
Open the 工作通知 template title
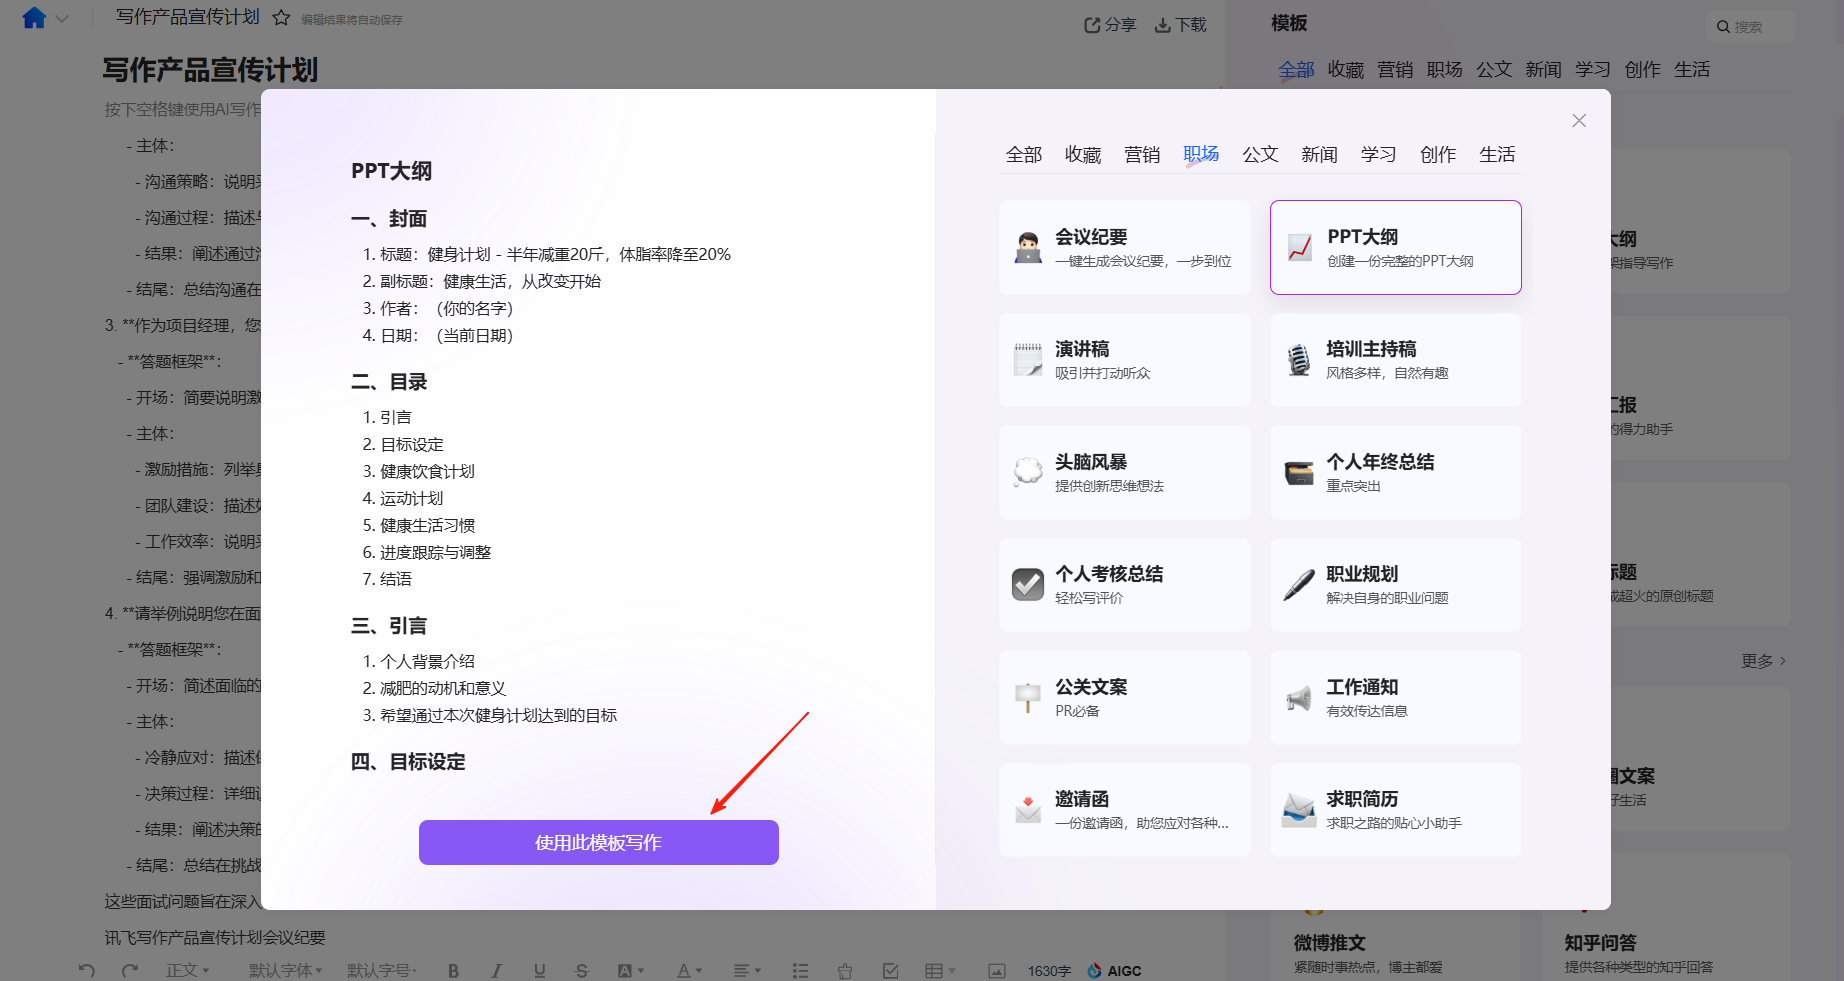pyautogui.click(x=1362, y=687)
